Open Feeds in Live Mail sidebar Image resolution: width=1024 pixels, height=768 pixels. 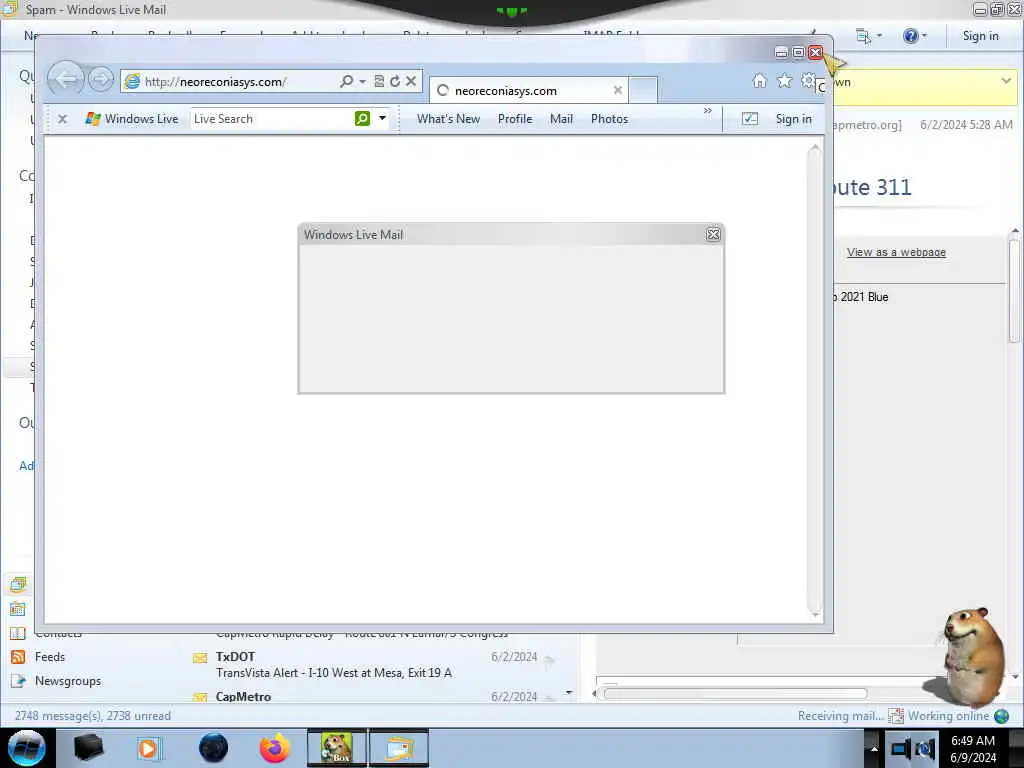(50, 657)
